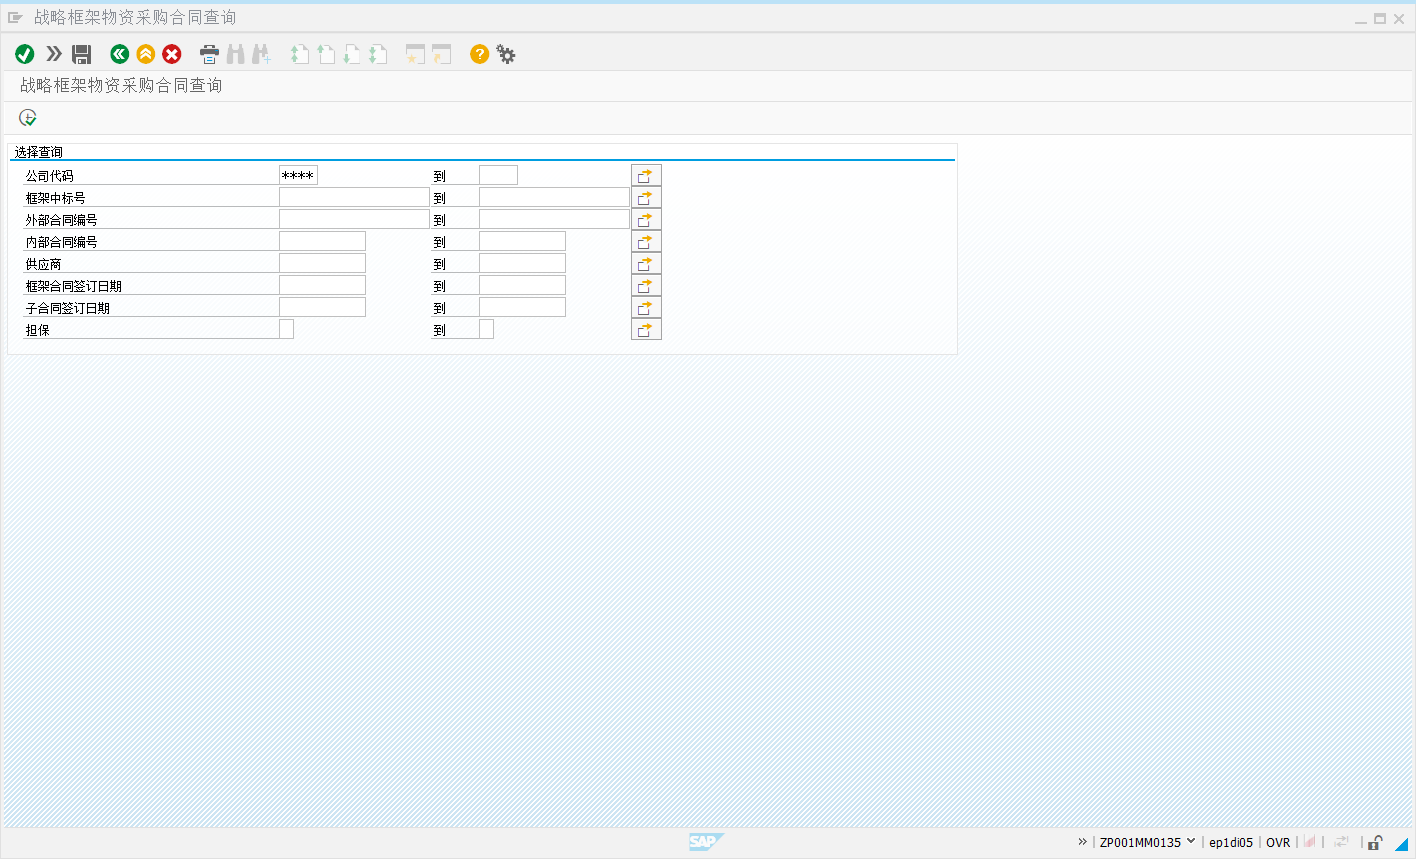Click the Save floppy disk icon
Screen dimensions: 1416x859
[x=82, y=54]
